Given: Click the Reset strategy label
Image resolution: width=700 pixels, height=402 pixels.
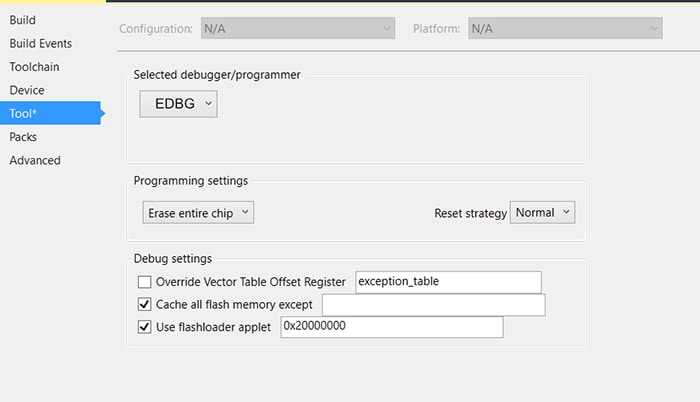Looking at the screenshot, I should tap(470, 214).
